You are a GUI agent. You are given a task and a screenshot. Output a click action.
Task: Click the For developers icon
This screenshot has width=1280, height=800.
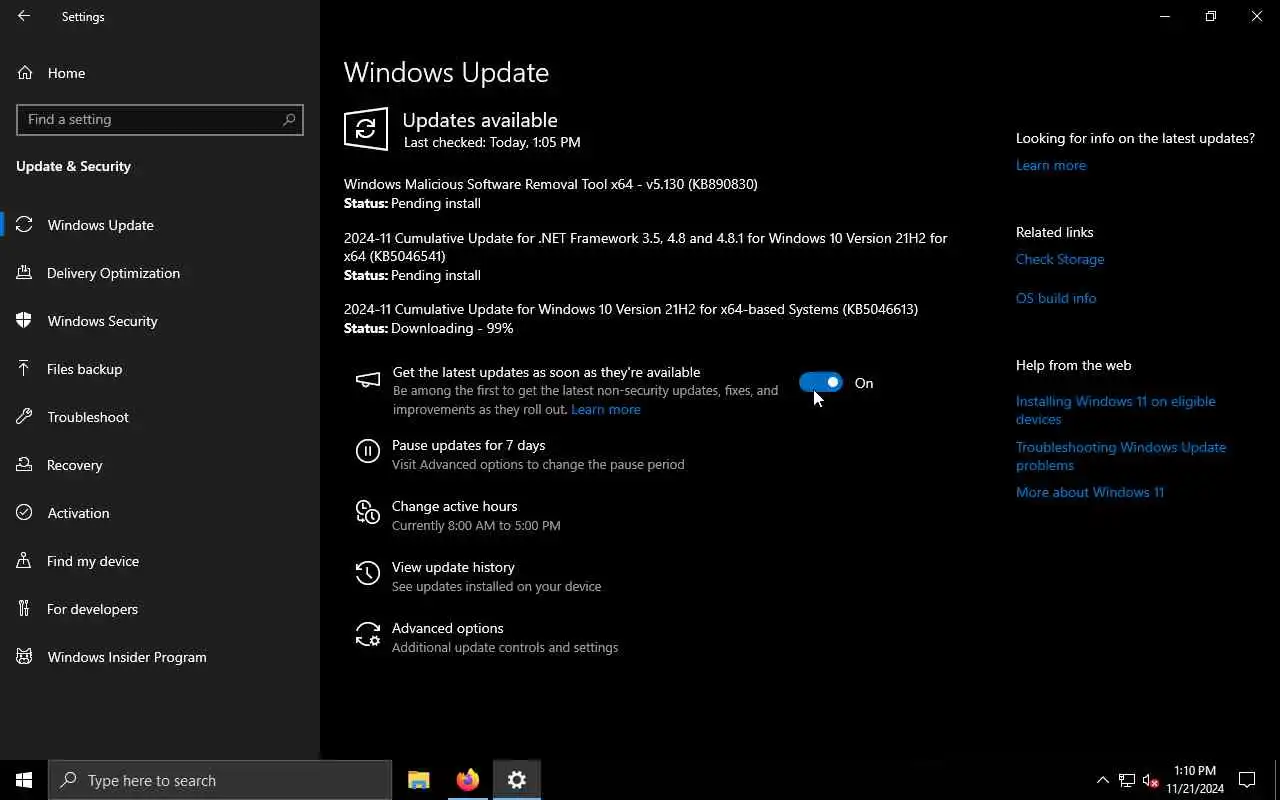point(25,609)
